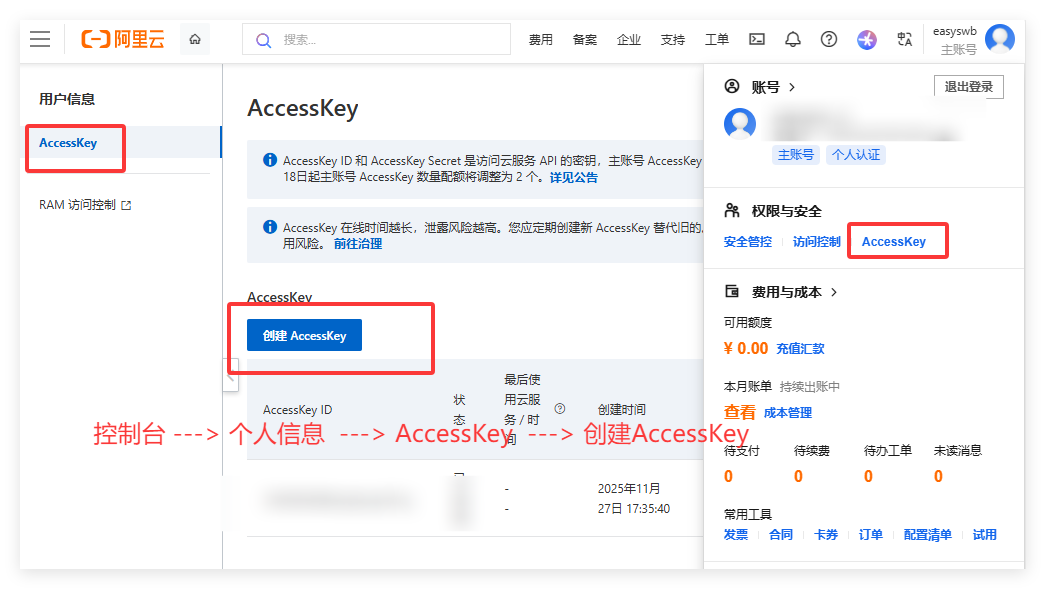Screen dimensions: 1046x589
Task: Open the 试用 tool link
Action: pyautogui.click(x=984, y=535)
